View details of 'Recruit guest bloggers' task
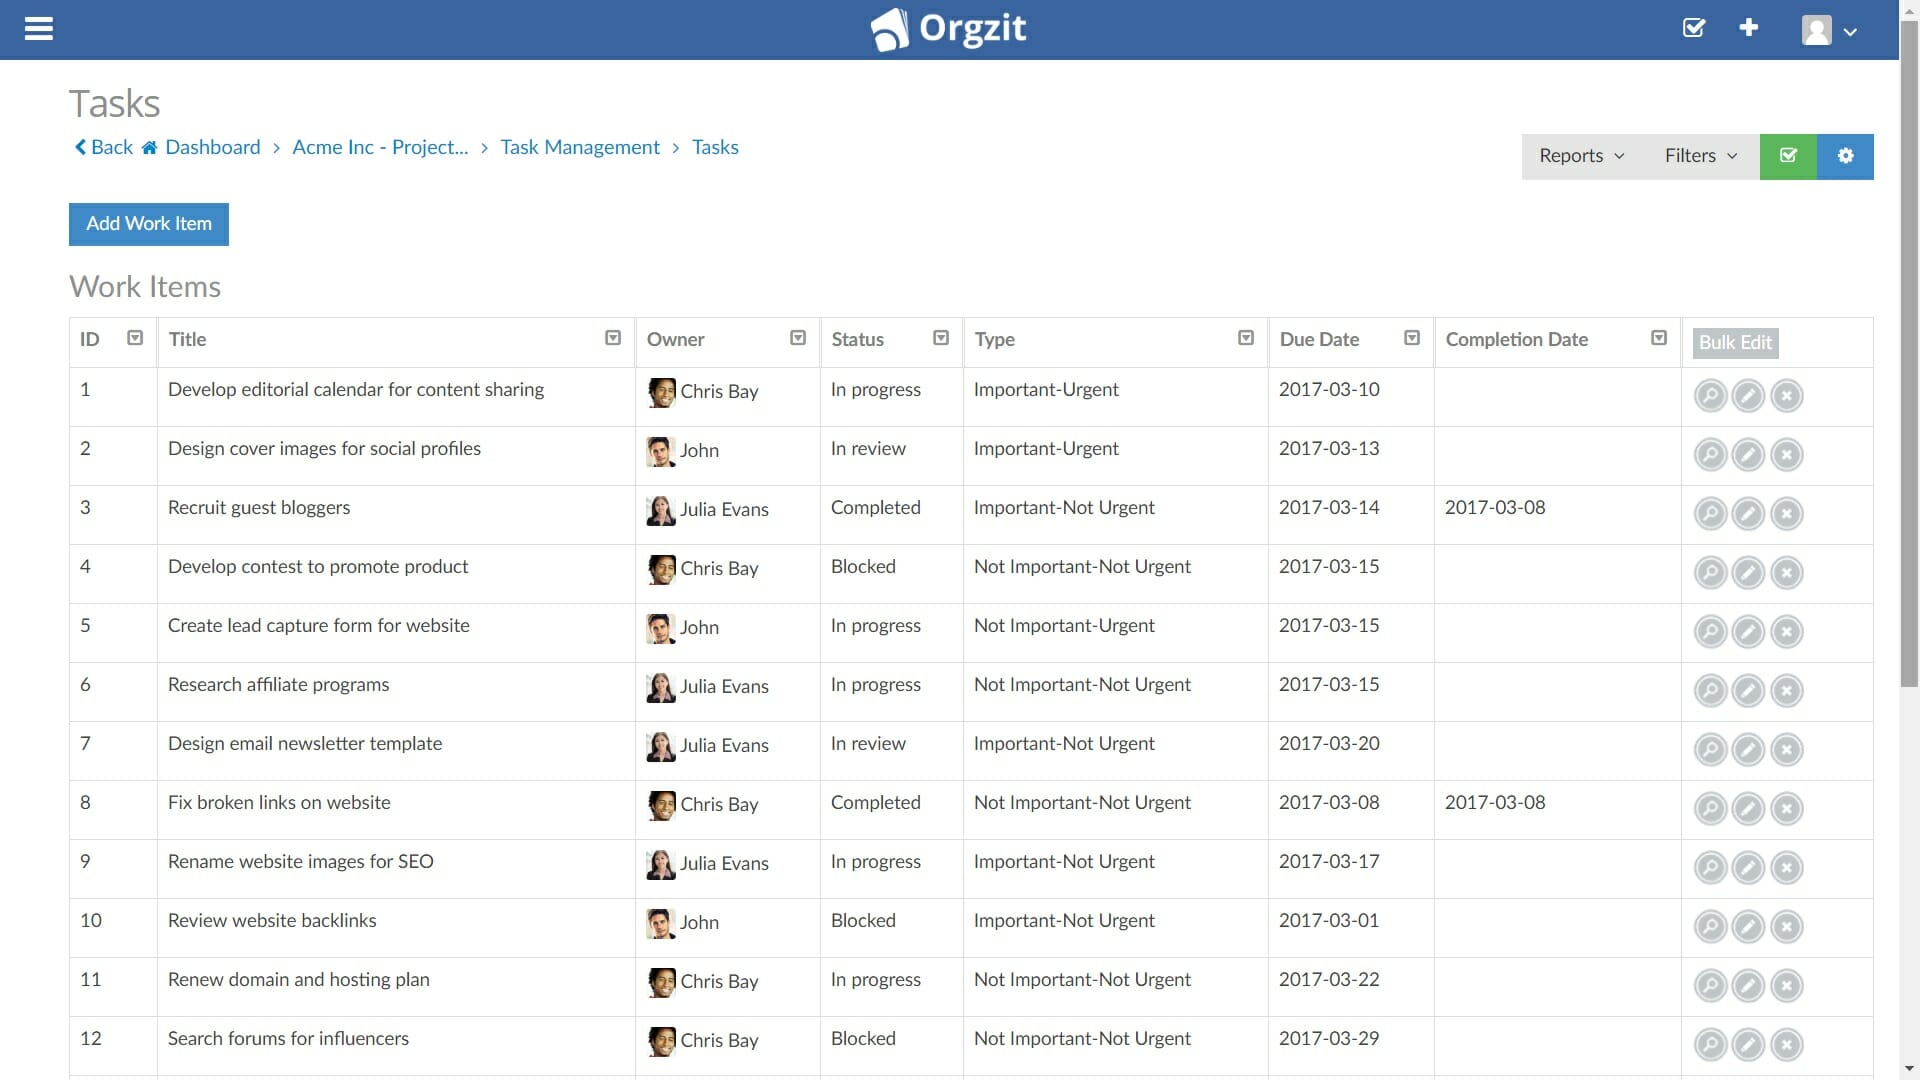The height and width of the screenshot is (1080, 1920). 1710,514
